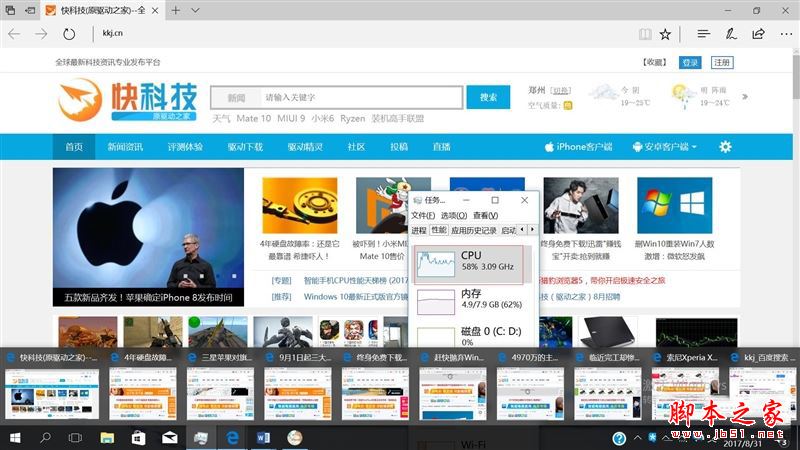Viewport: 800px width, 450px height.
Task: Open the web notes pen icon
Action: [731, 34]
